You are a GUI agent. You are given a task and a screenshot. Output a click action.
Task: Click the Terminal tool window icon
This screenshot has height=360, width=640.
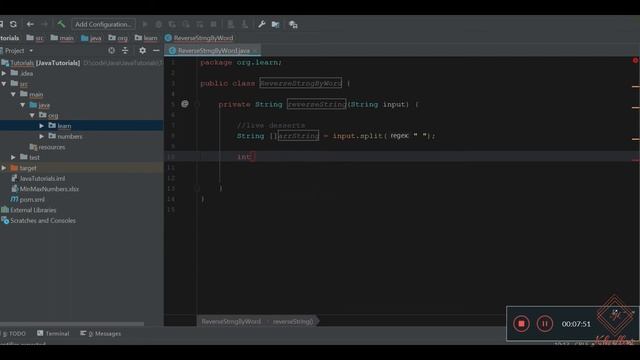40,333
